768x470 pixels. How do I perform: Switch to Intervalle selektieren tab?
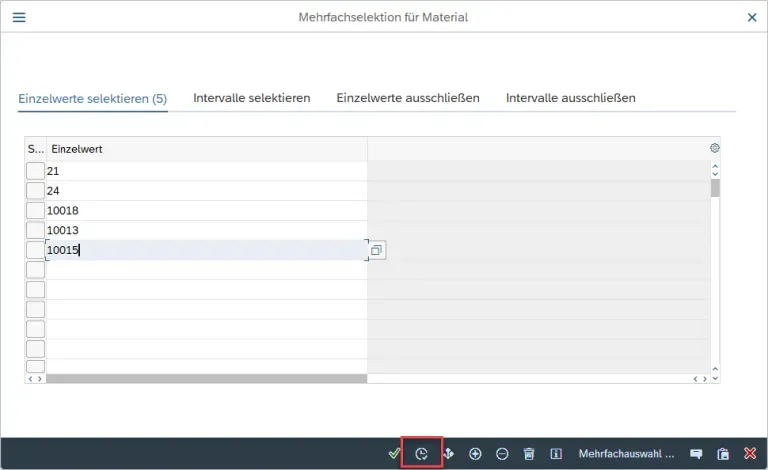pyautogui.click(x=251, y=98)
